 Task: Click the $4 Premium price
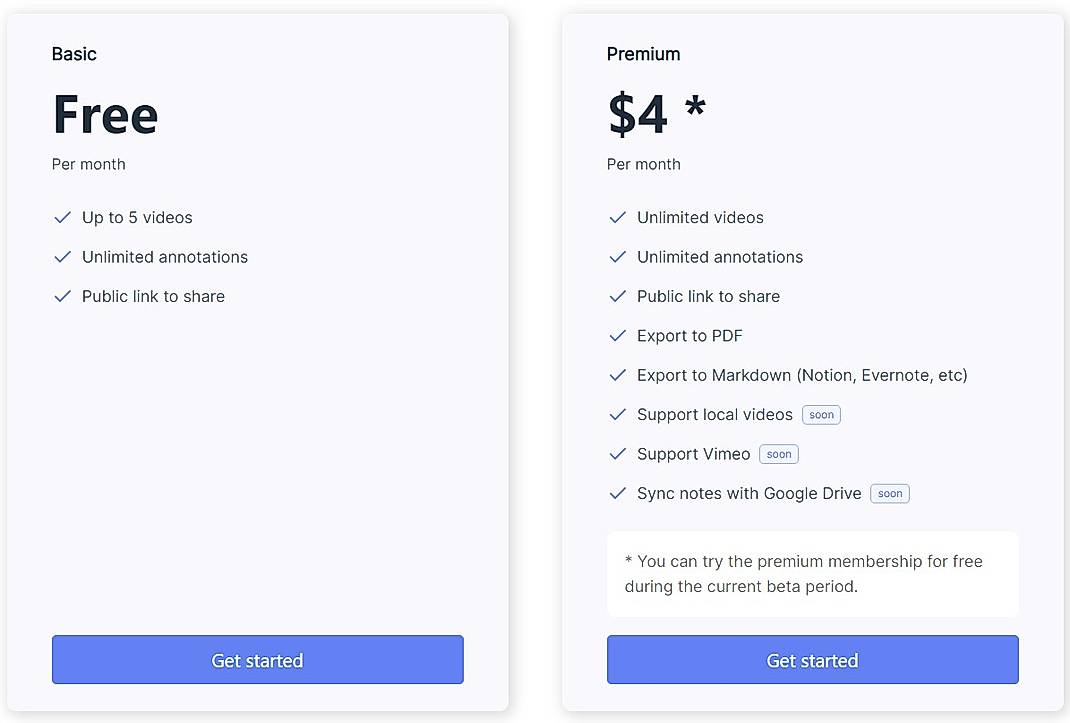pos(636,114)
